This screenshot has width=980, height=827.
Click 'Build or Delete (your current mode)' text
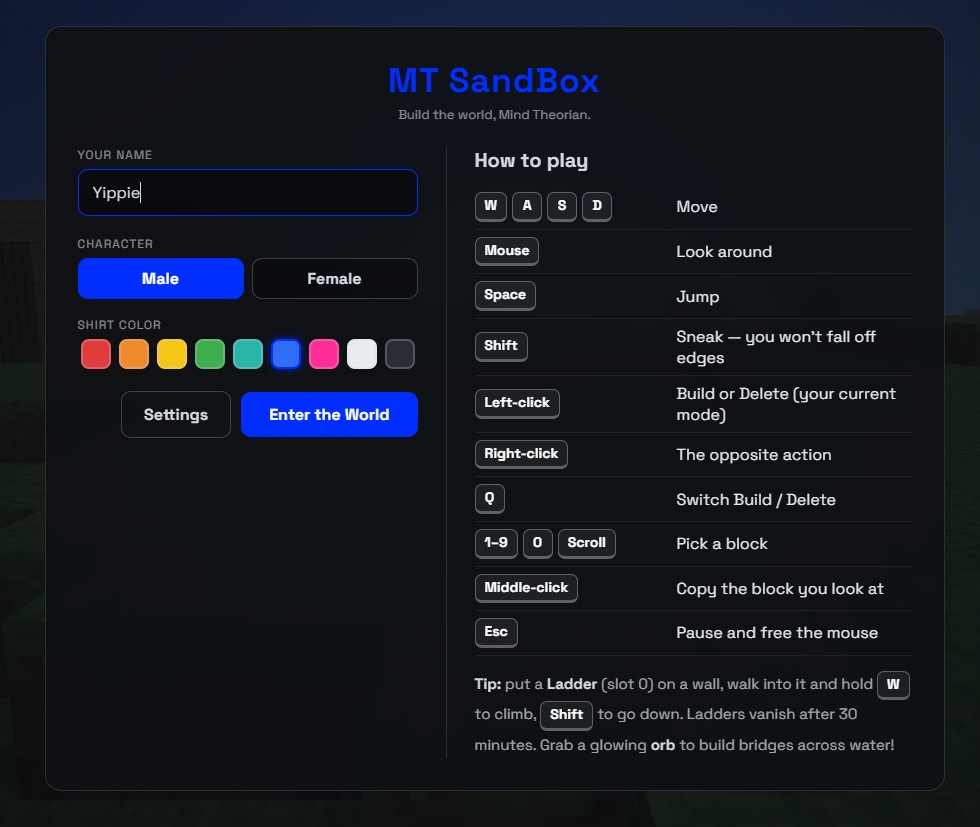tap(786, 404)
